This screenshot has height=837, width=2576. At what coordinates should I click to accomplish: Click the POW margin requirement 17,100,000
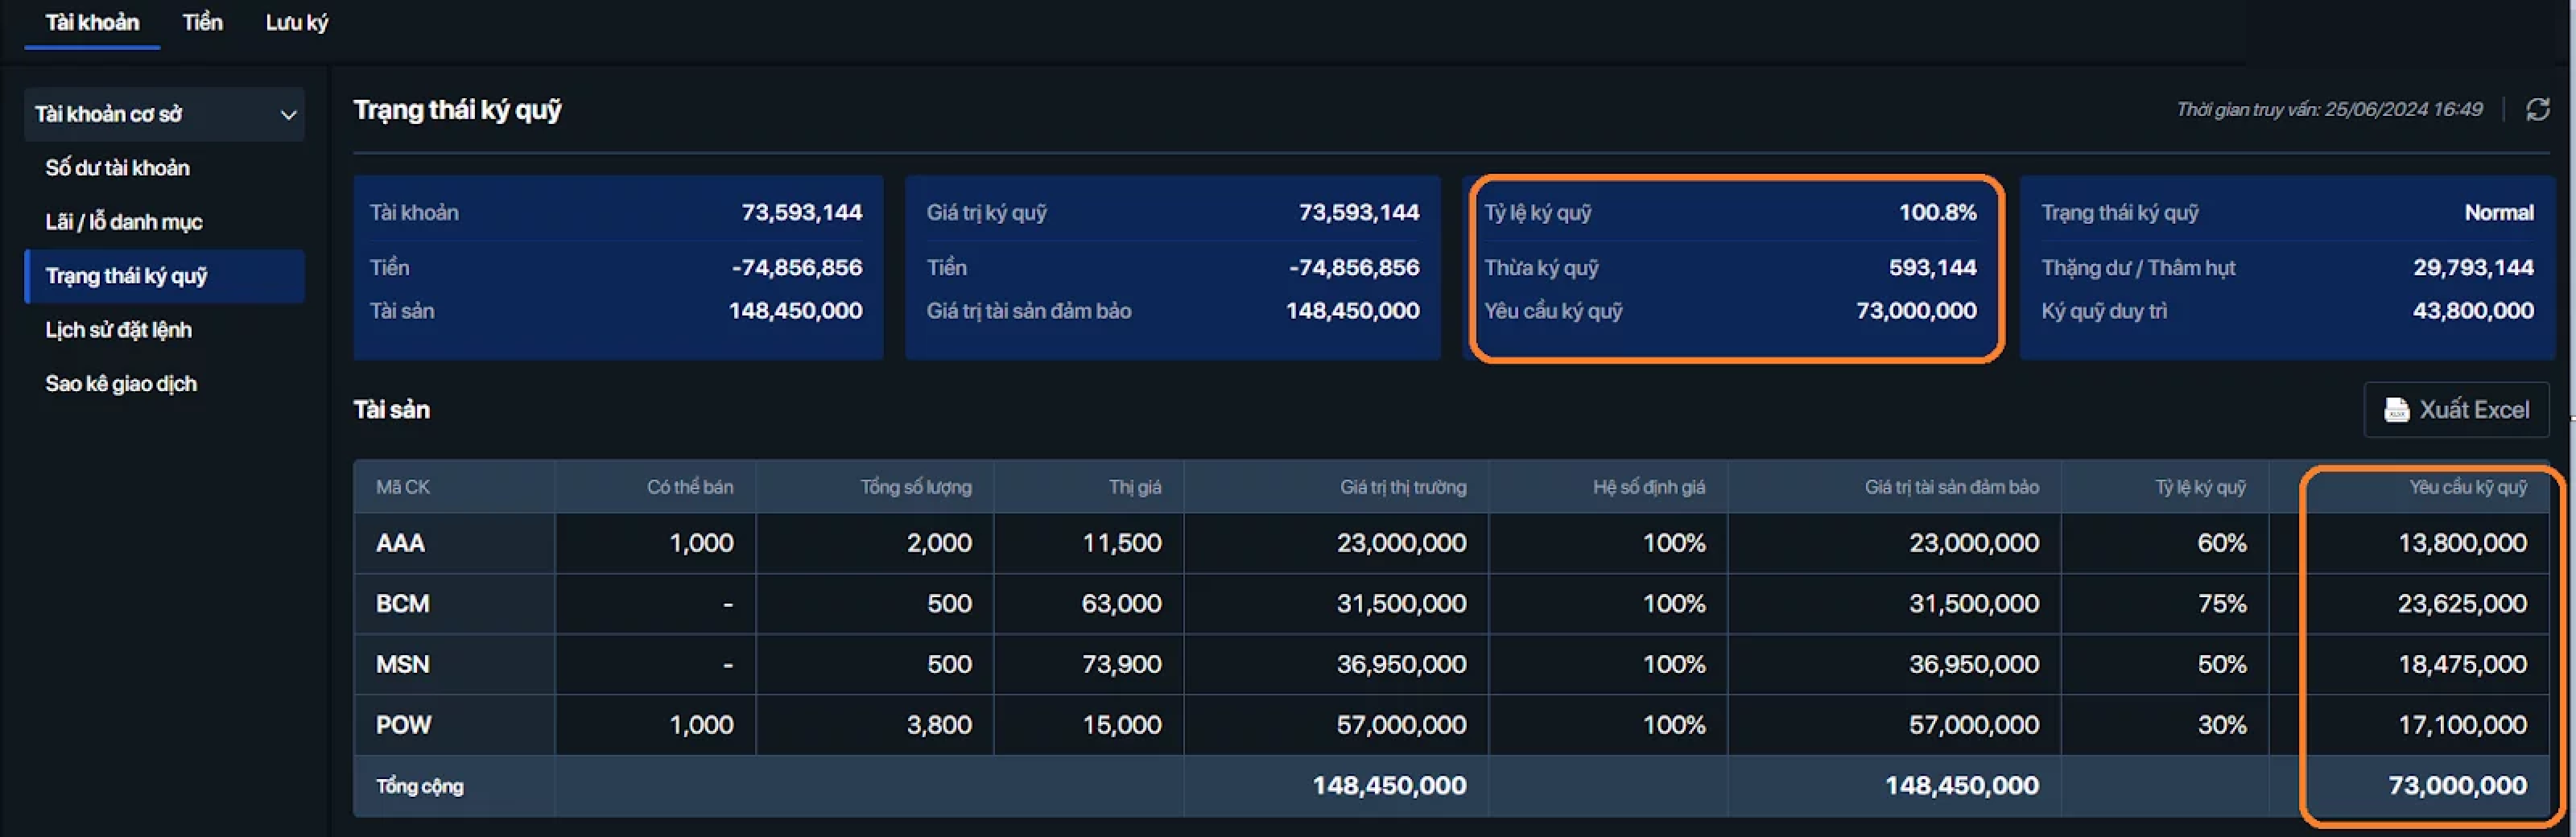pos(2462,725)
